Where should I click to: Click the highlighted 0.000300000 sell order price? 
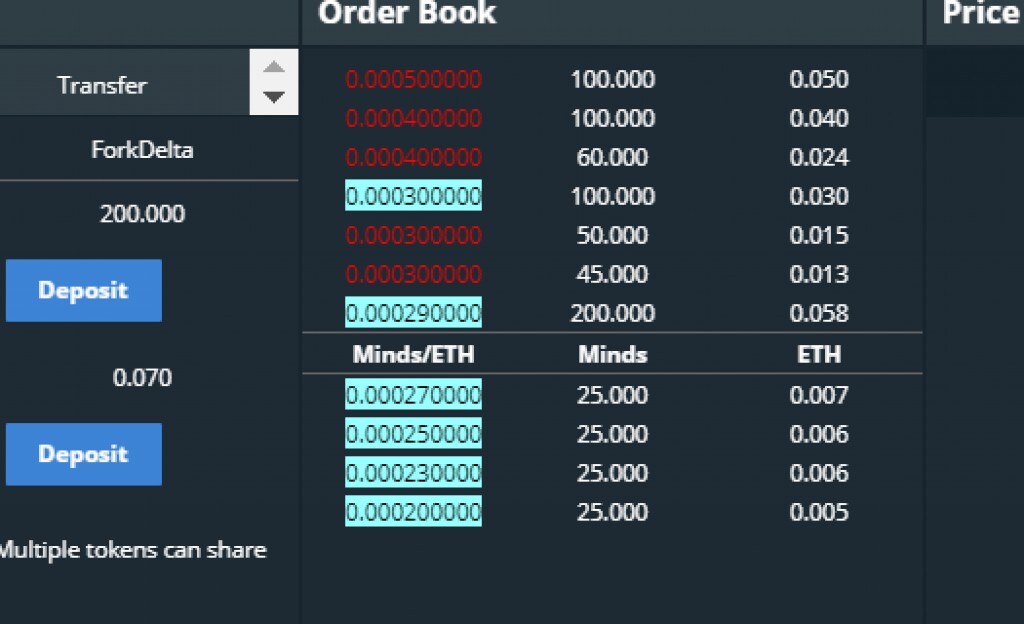413,196
